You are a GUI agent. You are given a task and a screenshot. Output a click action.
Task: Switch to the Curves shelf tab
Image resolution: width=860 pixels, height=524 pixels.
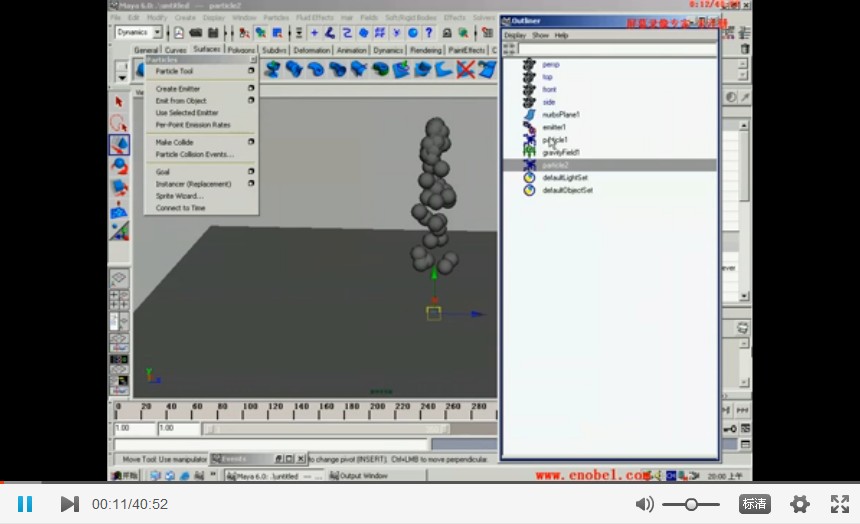point(176,50)
